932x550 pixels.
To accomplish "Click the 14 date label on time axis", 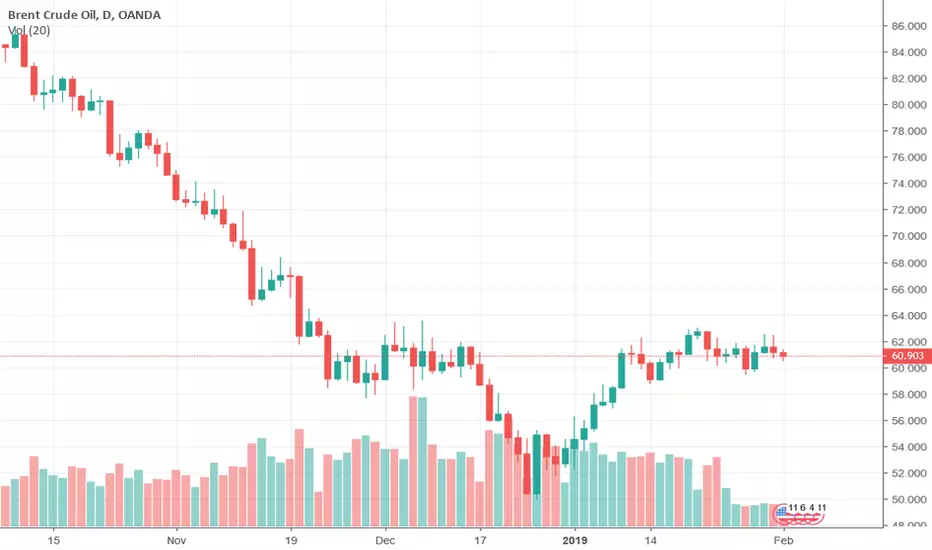I will coord(650,540).
